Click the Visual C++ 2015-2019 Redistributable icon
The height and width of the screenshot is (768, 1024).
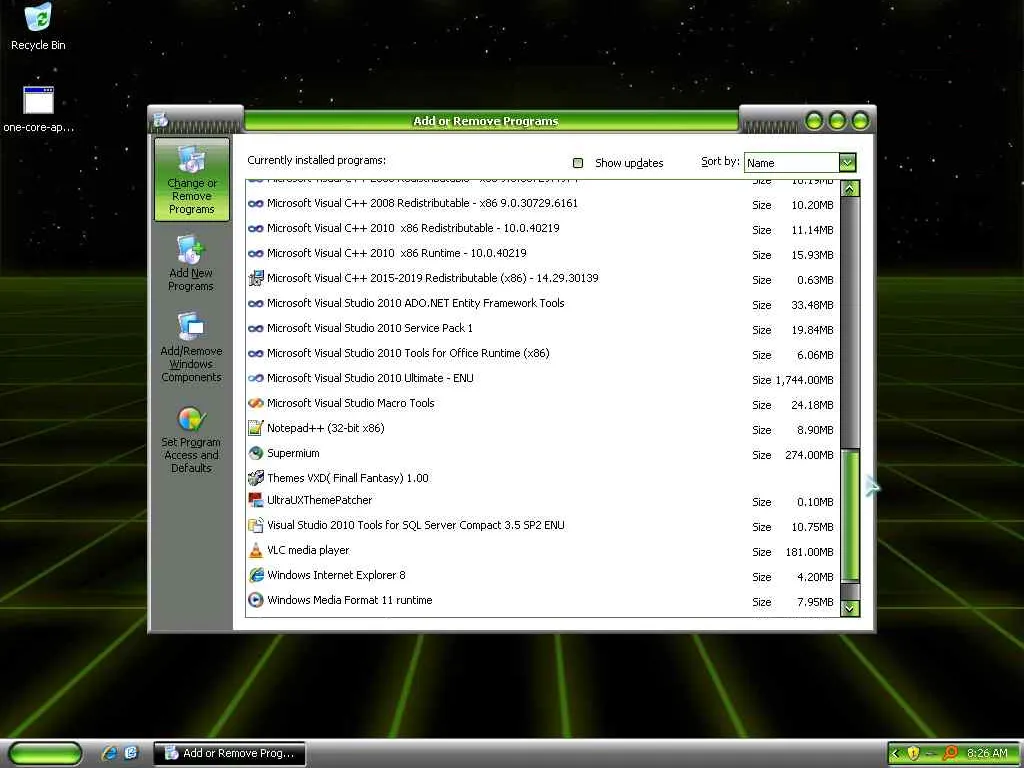255,278
